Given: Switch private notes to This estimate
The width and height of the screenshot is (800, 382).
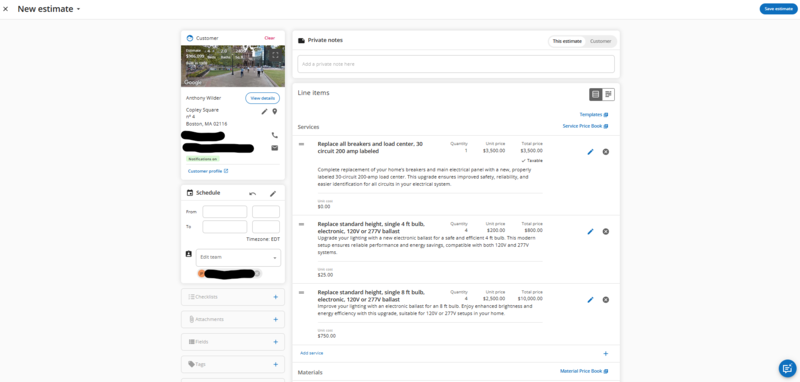Looking at the screenshot, I should (x=567, y=41).
